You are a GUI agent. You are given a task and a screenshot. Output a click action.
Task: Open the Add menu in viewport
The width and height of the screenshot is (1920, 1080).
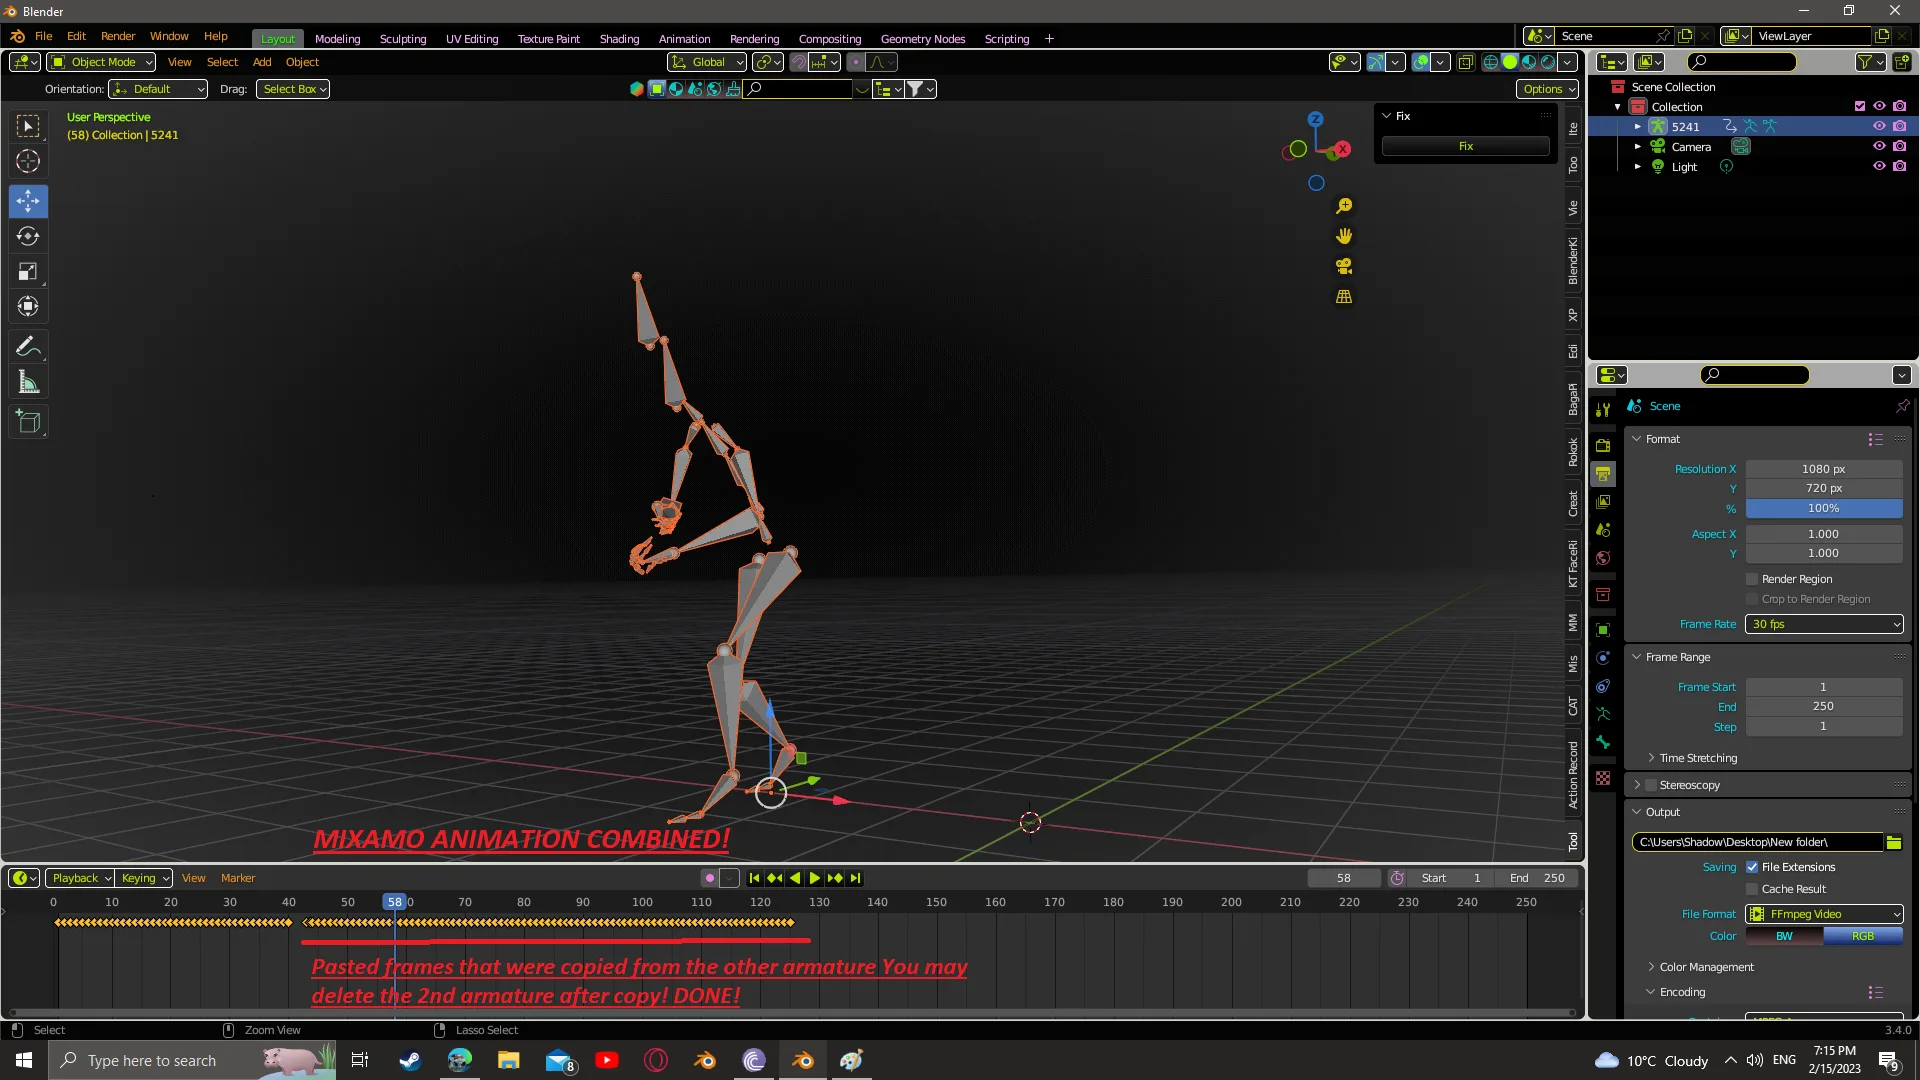pyautogui.click(x=262, y=62)
